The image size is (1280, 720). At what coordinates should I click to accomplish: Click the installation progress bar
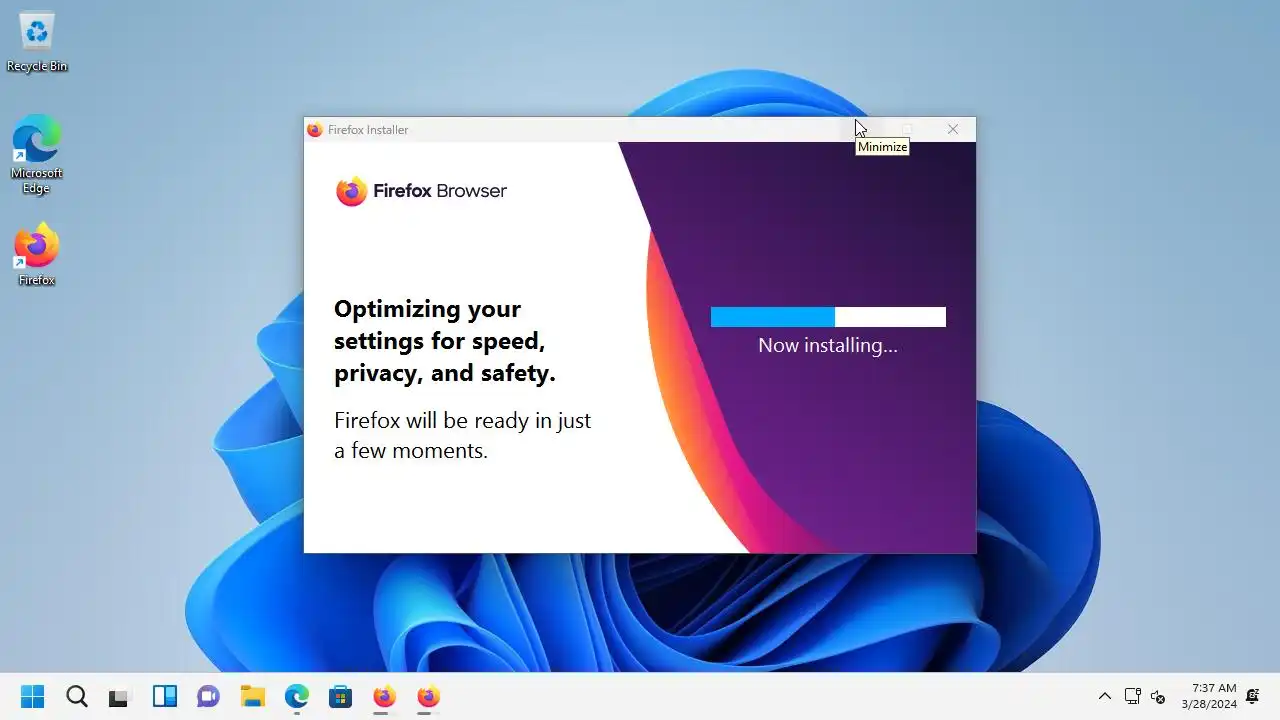click(828, 317)
